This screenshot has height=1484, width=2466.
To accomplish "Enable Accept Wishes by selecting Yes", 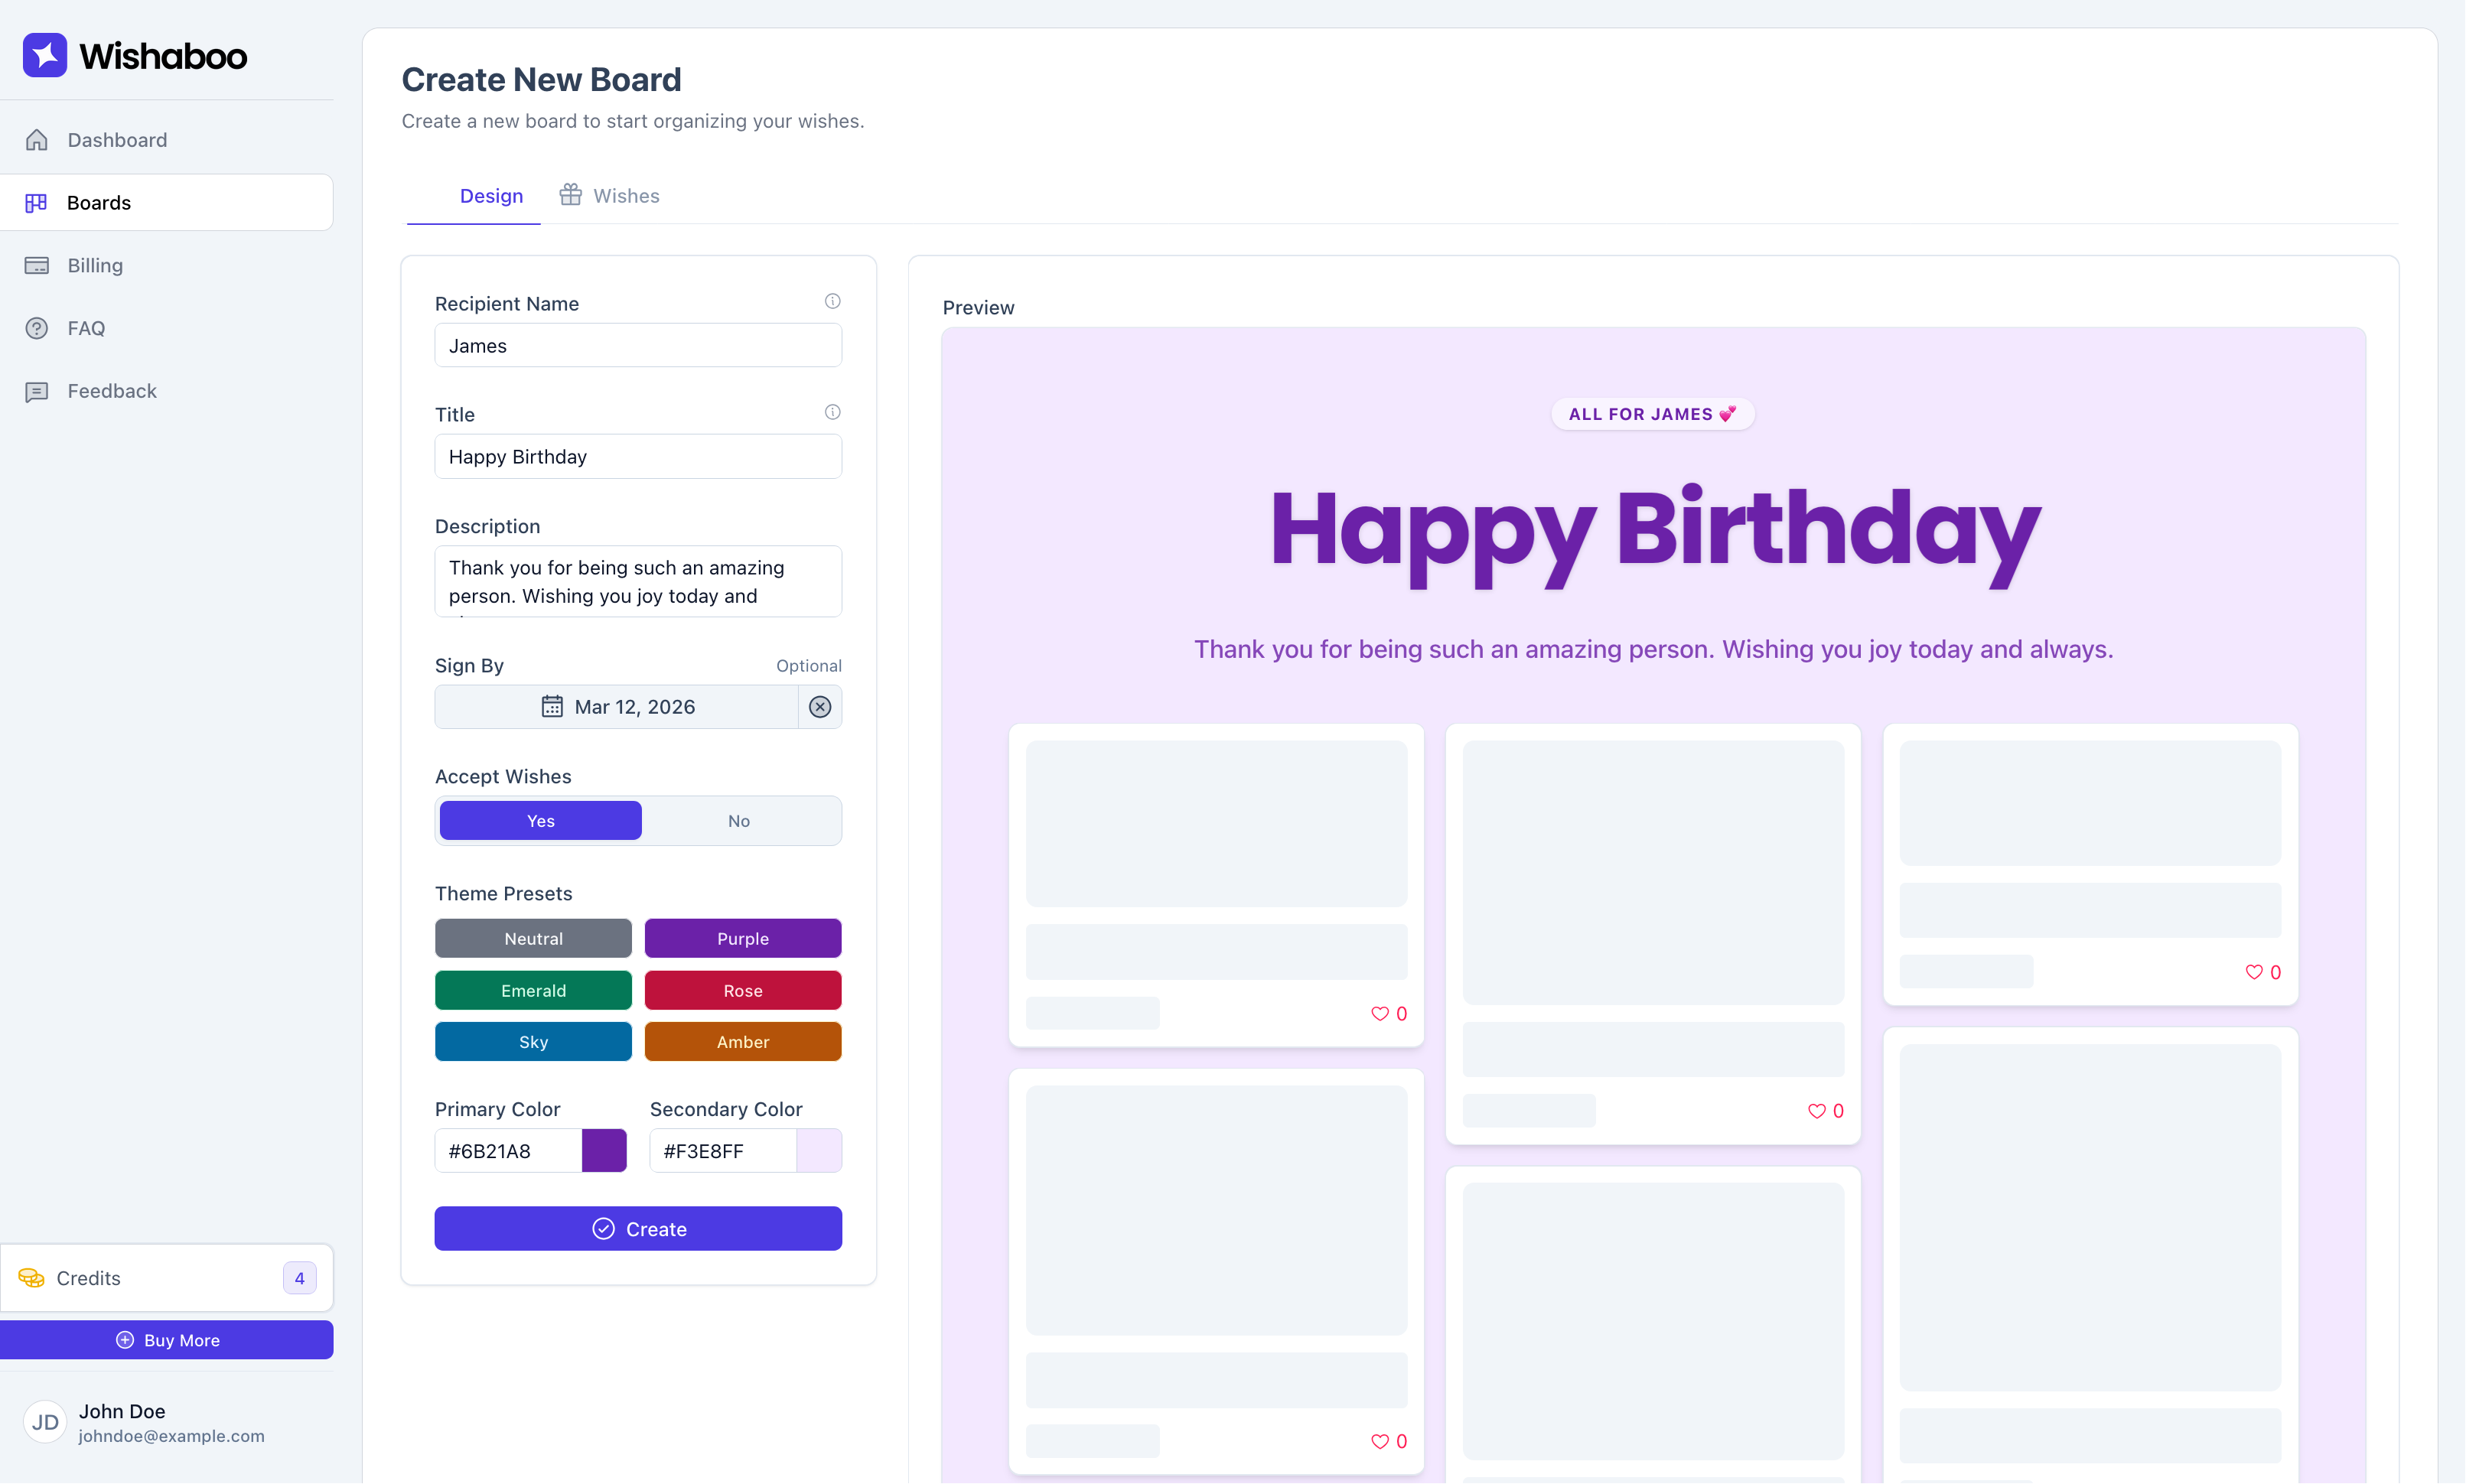I will click(x=539, y=820).
